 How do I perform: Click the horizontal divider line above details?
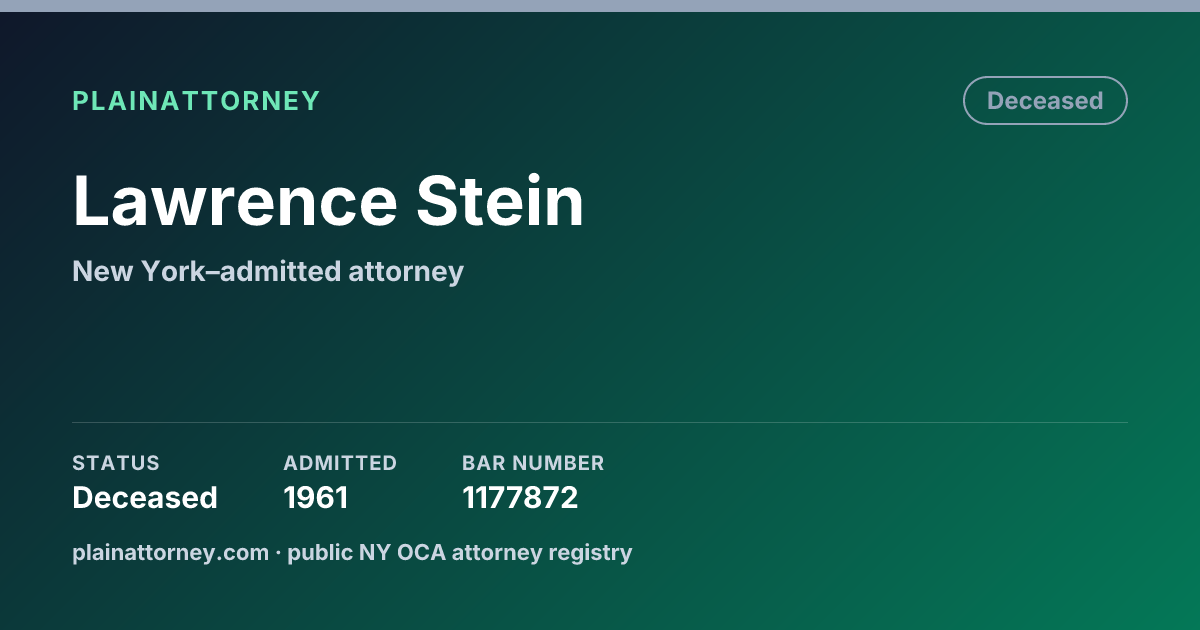[600, 422]
